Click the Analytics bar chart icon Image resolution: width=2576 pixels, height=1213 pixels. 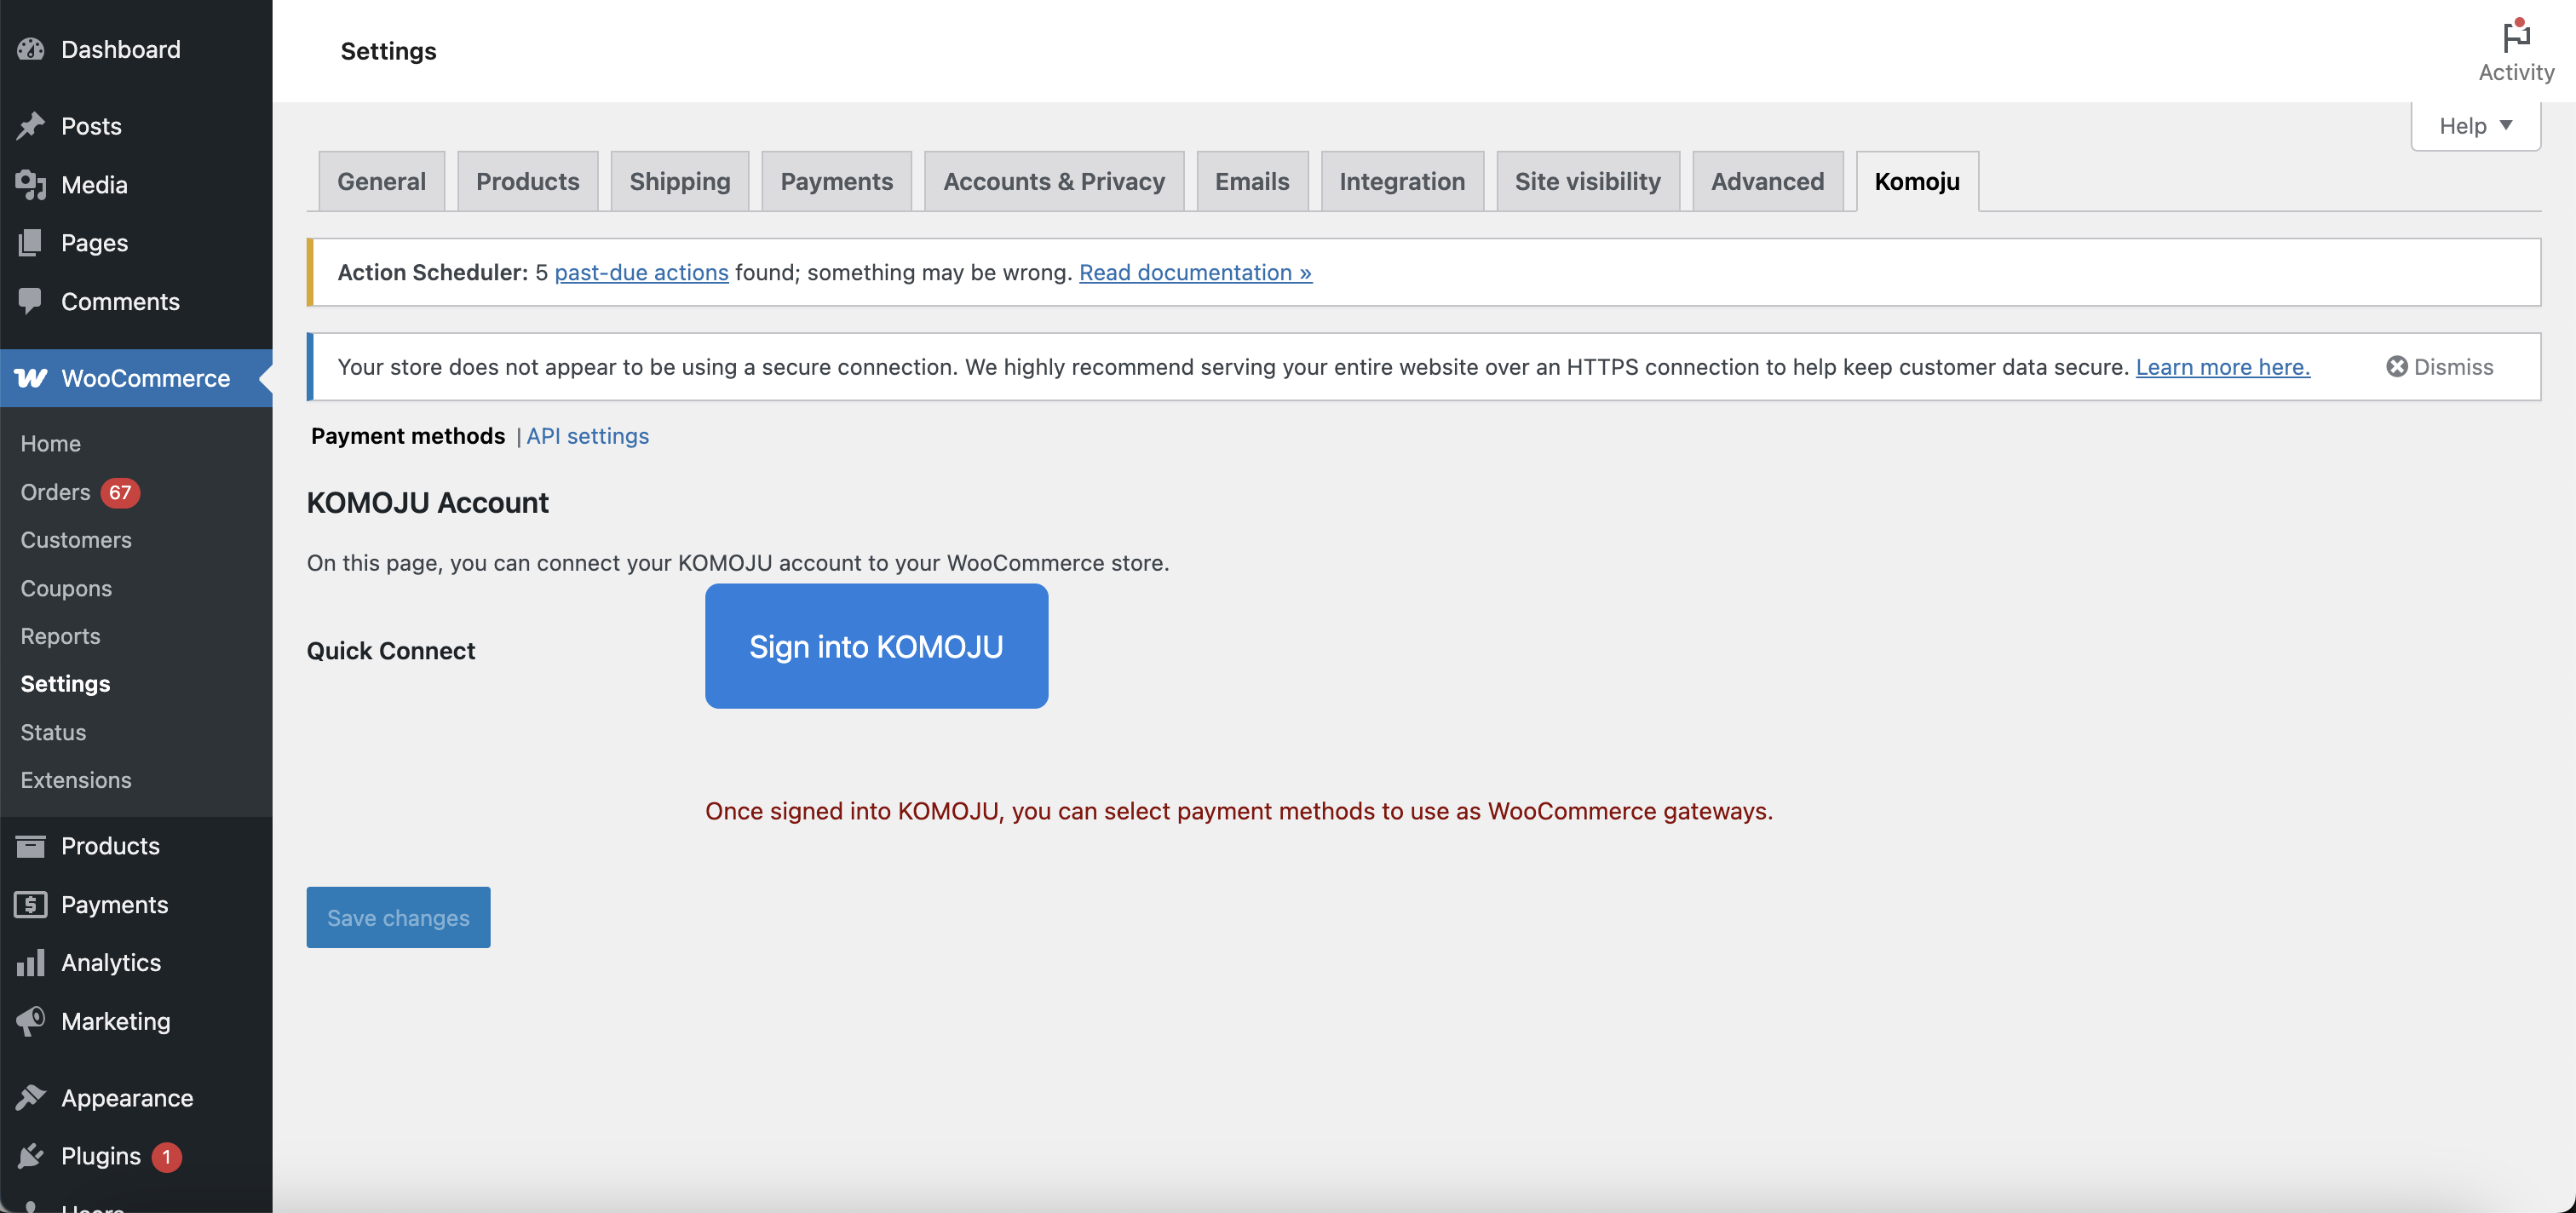point(31,962)
